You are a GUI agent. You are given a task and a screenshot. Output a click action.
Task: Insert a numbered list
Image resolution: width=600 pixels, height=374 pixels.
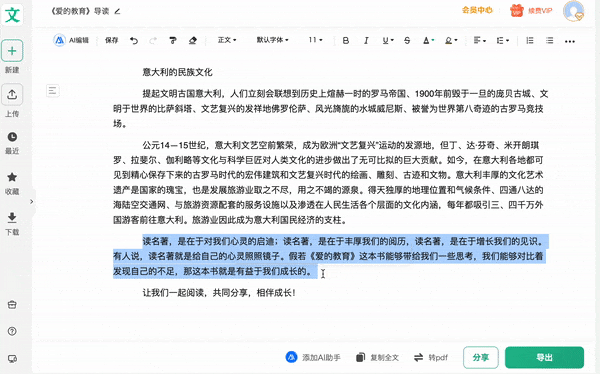coord(530,41)
